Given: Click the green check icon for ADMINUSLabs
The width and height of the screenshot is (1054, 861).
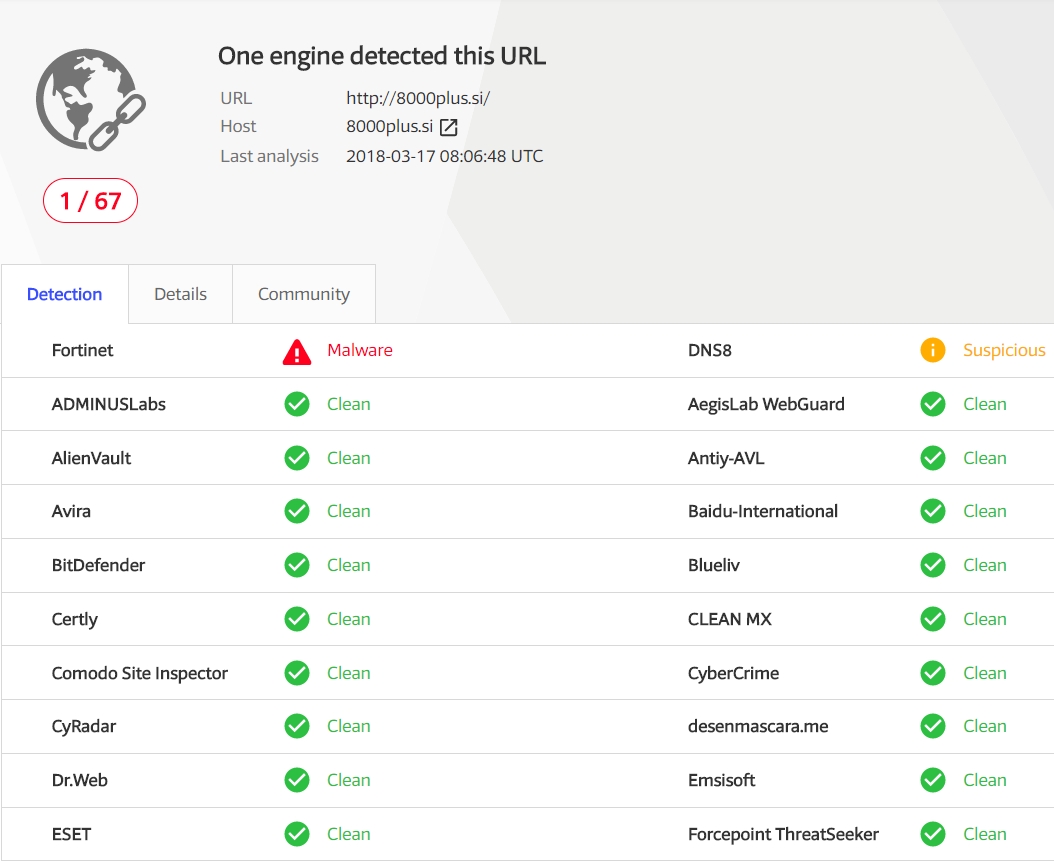Looking at the screenshot, I should tap(297, 404).
